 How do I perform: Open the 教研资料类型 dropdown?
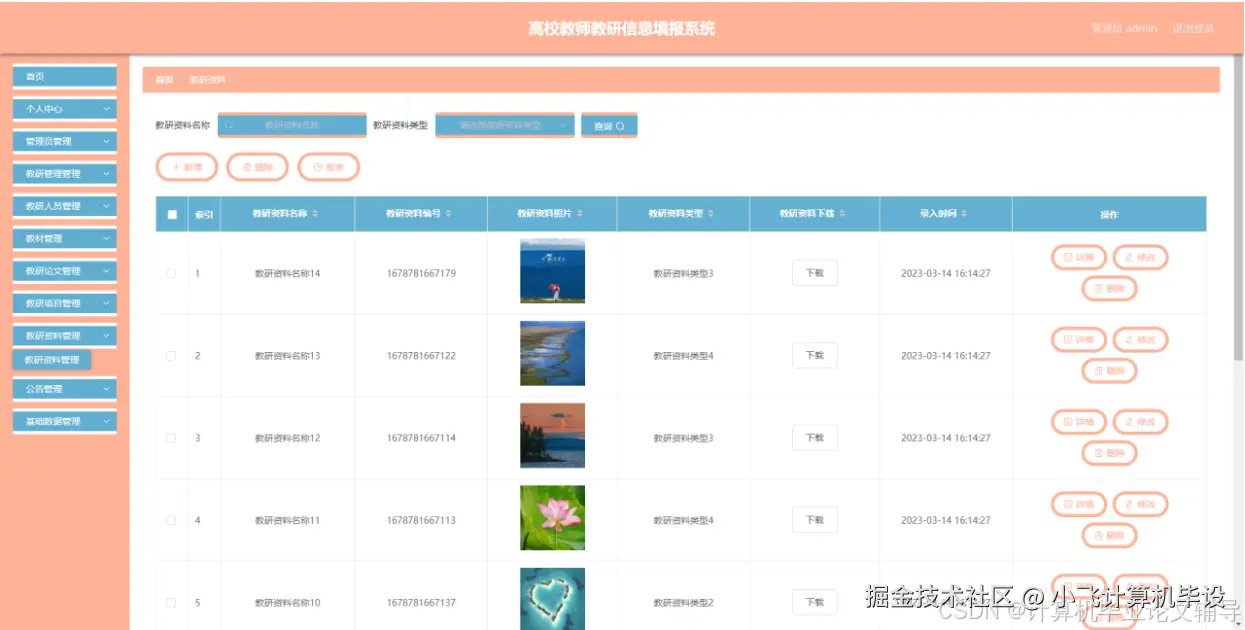point(505,125)
